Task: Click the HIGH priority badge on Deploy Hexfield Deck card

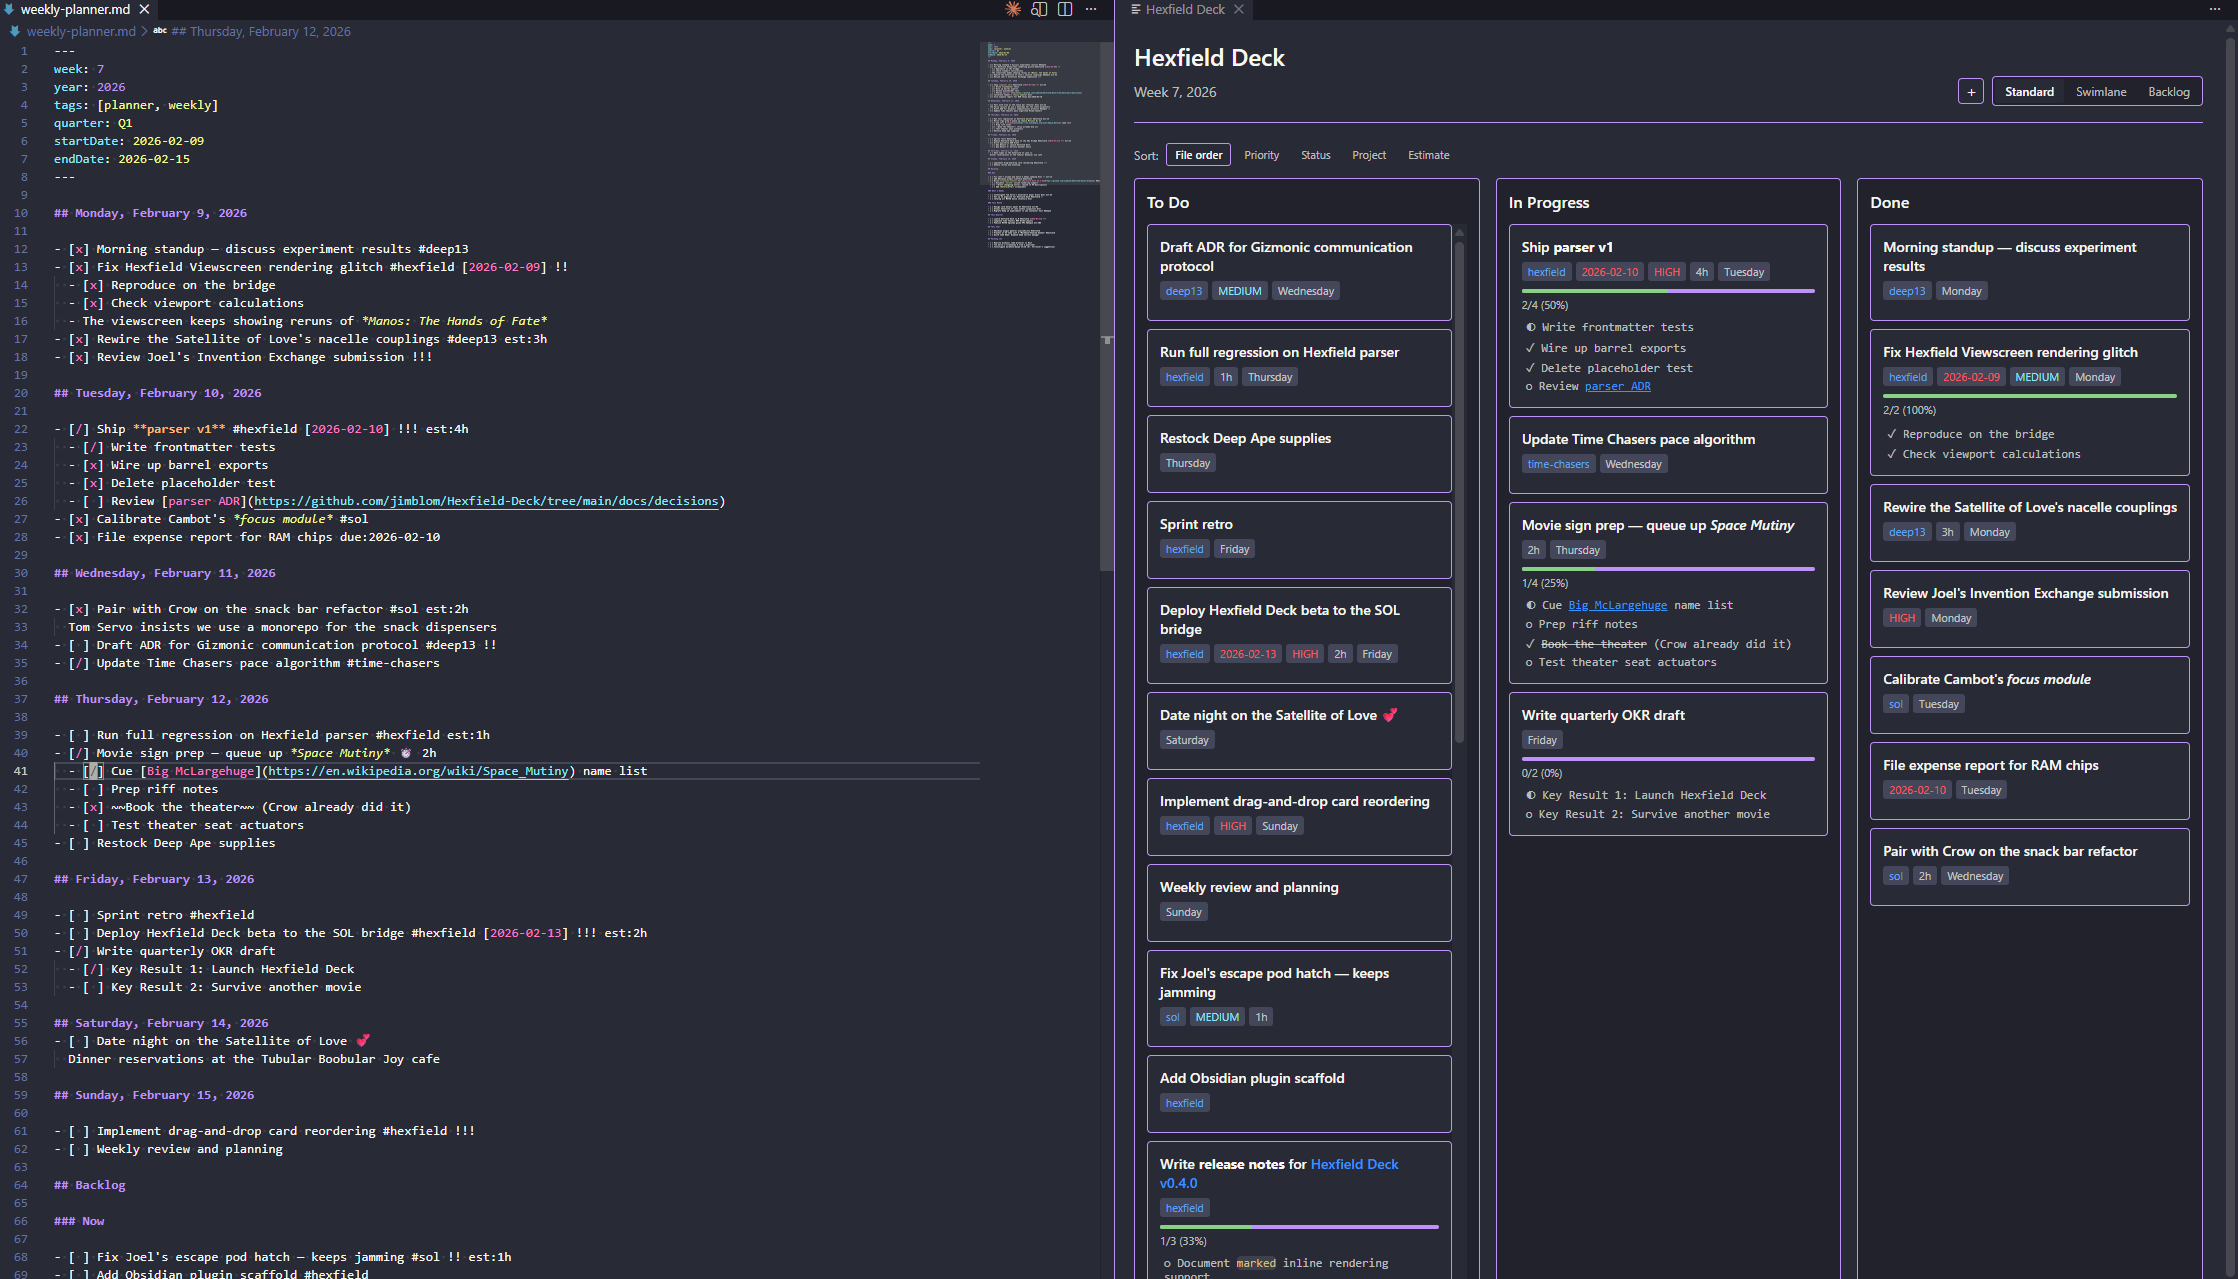Action: [1305, 654]
